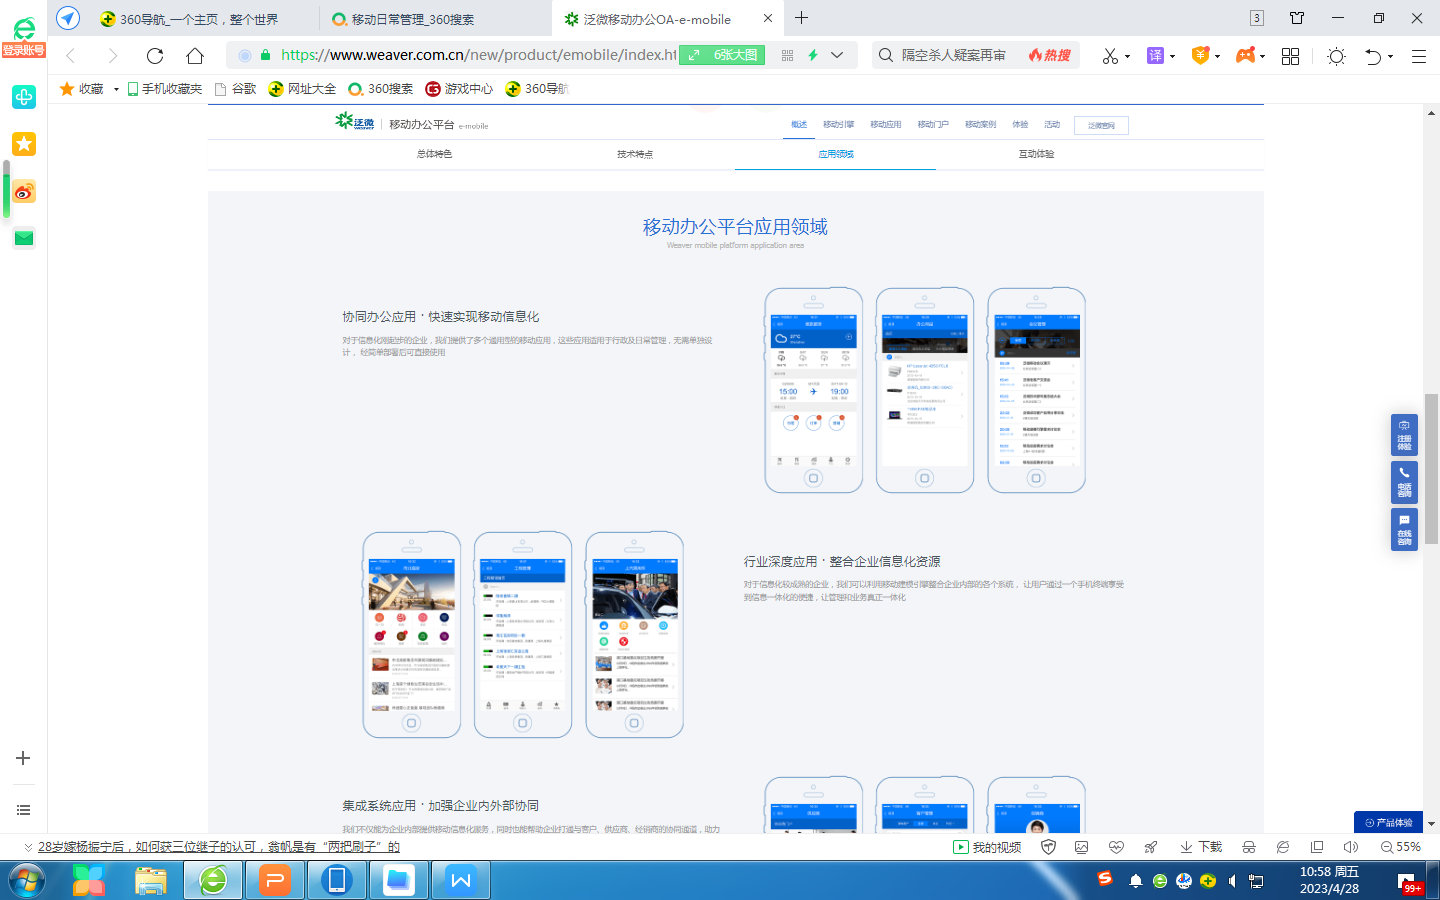Click Windows Start button
Viewport: 1440px width, 900px height.
(x=27, y=880)
